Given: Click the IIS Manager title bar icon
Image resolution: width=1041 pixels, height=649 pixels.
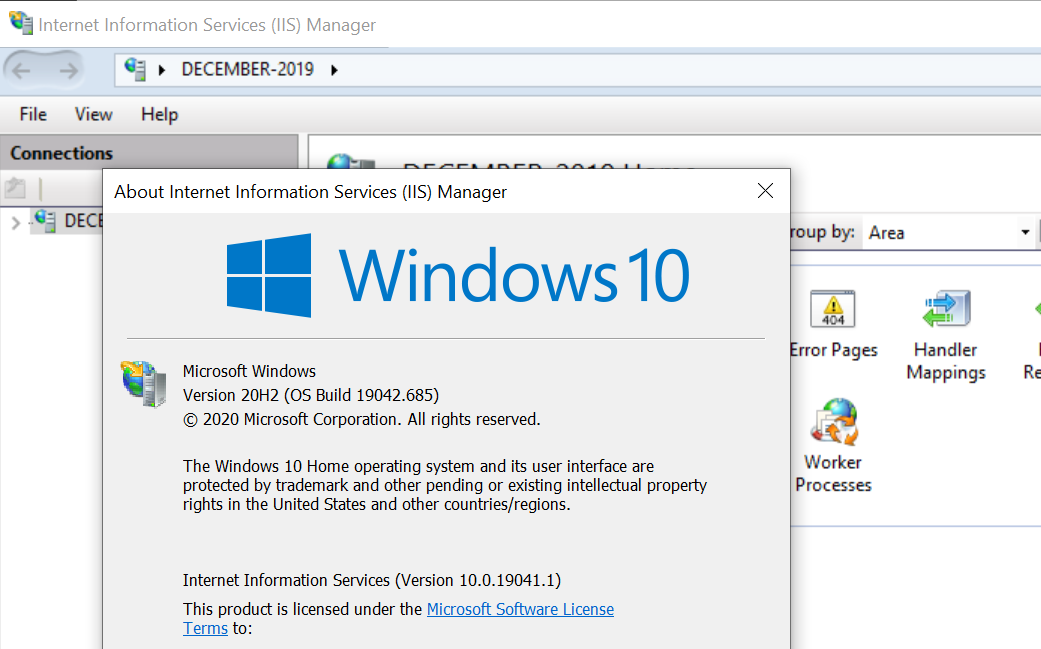Looking at the screenshot, I should pyautogui.click(x=21, y=23).
